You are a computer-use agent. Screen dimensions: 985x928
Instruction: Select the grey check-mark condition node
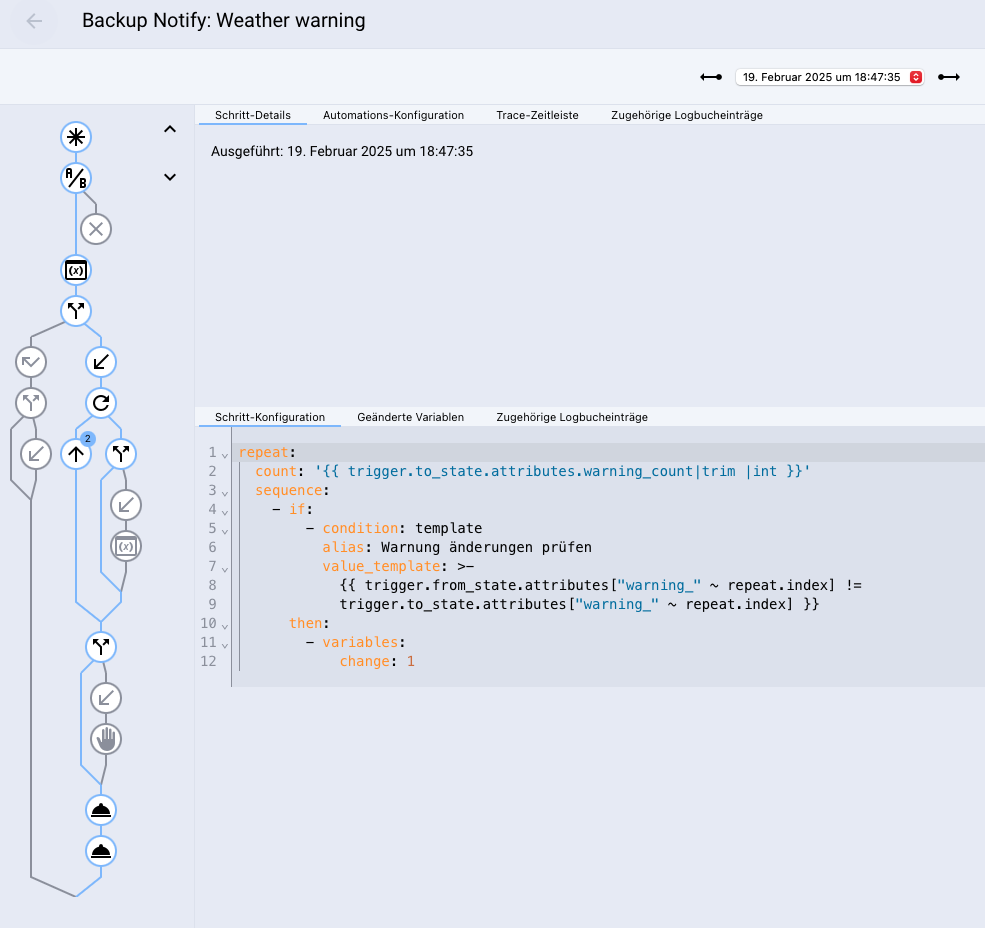(31, 362)
